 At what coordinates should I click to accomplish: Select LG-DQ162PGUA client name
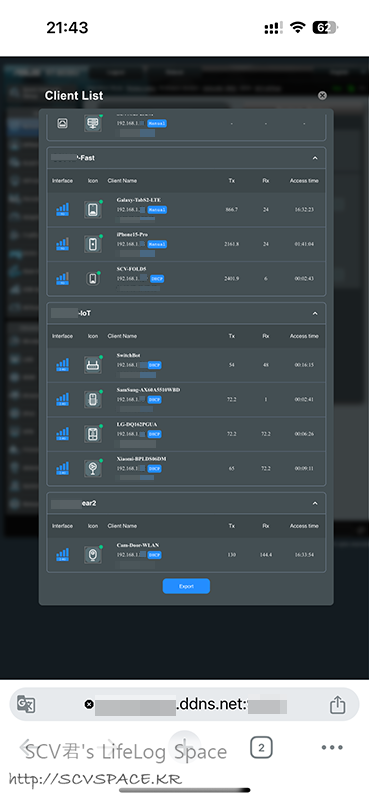click(x=138, y=424)
